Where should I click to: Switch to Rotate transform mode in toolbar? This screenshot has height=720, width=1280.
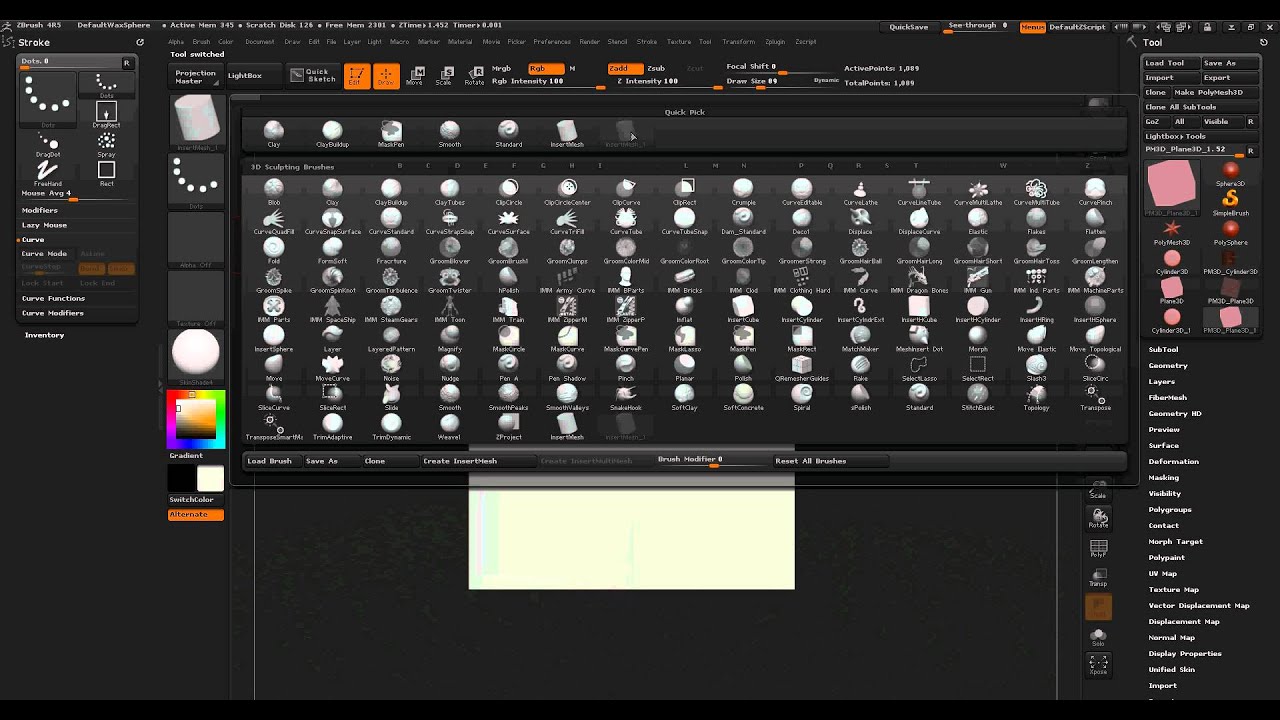coord(474,76)
